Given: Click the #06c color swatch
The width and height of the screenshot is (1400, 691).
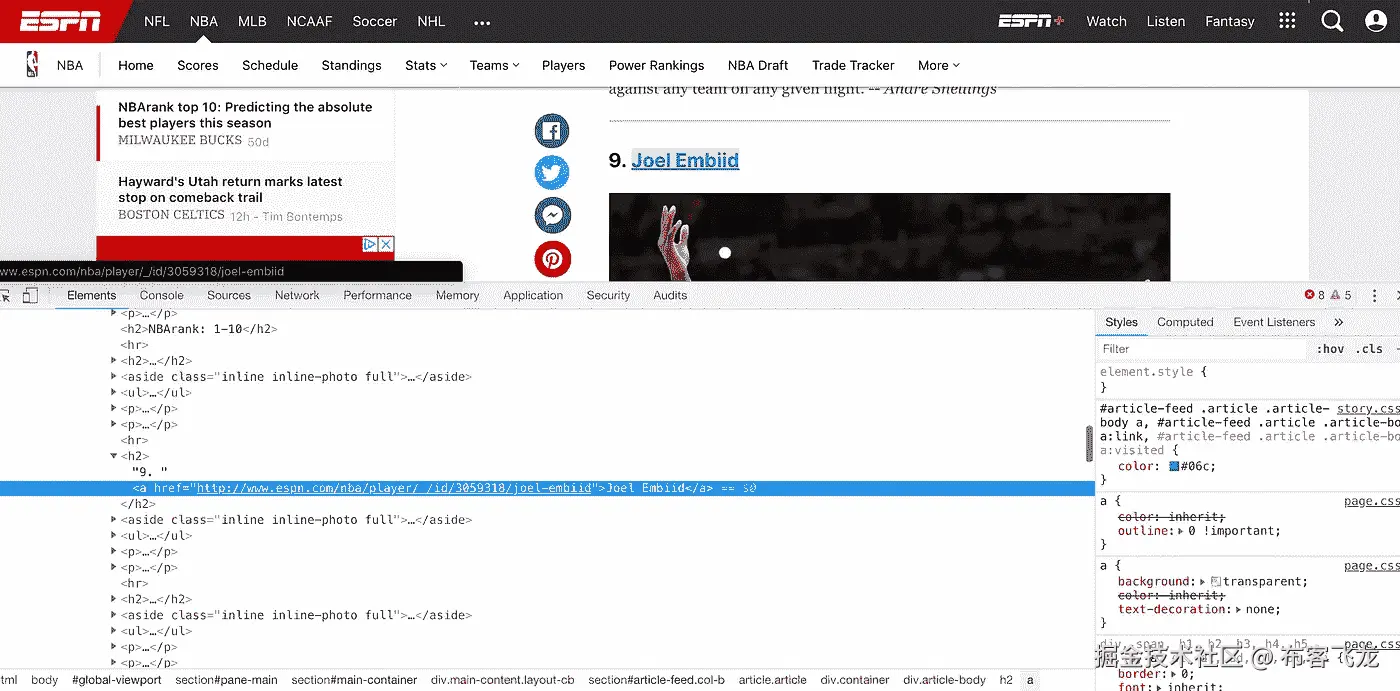Looking at the screenshot, I should [x=1174, y=467].
